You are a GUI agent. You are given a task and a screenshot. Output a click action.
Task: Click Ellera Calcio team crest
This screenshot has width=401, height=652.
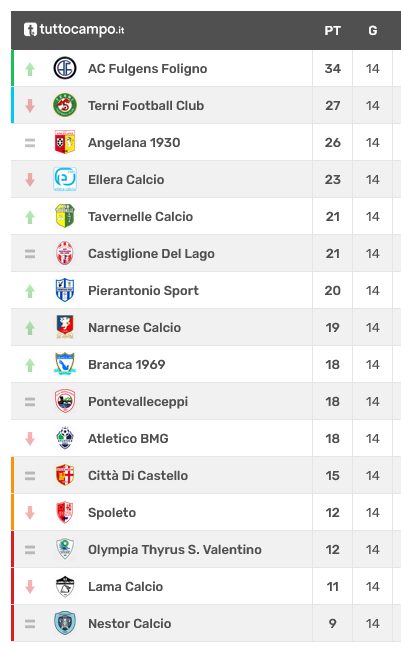65,179
